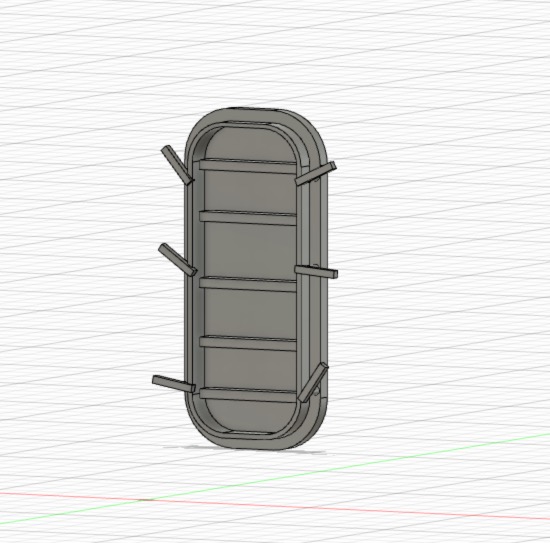The image size is (550, 543).
Task: Click the fourth crossbar from the top
Action: click(x=248, y=343)
